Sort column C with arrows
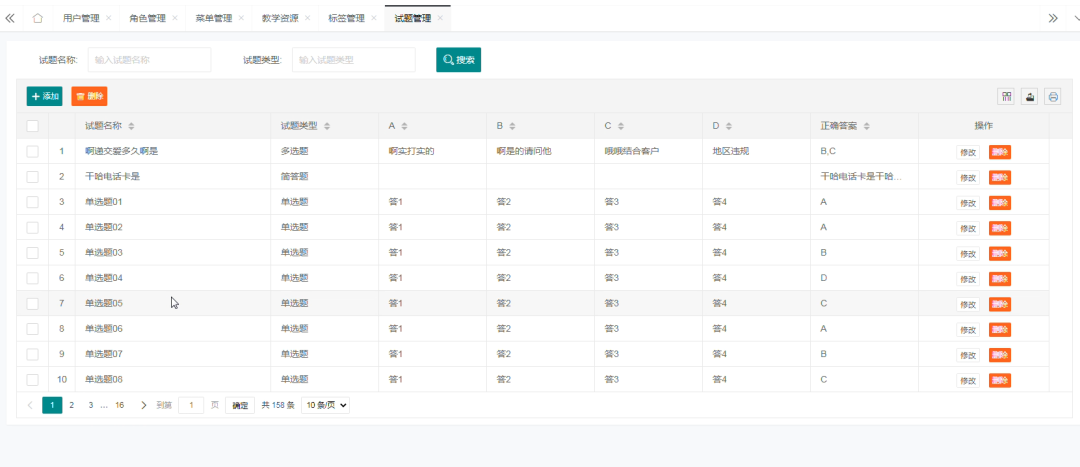 (621, 126)
